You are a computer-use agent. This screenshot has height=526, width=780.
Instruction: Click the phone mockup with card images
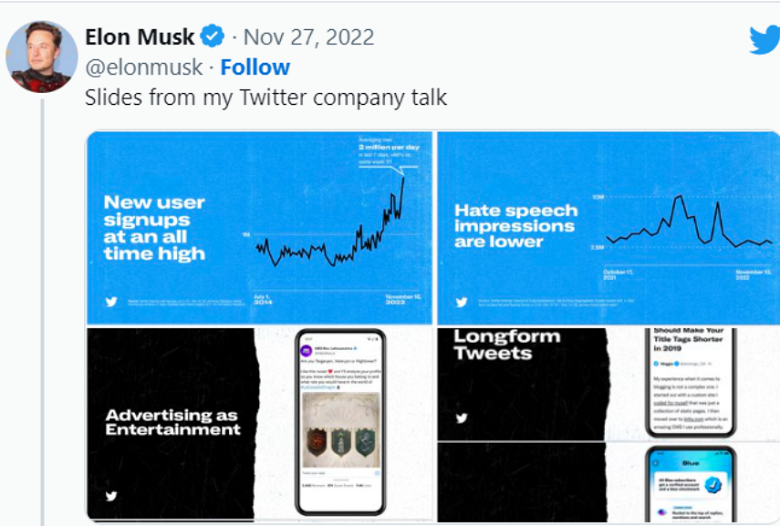(x=340, y=420)
